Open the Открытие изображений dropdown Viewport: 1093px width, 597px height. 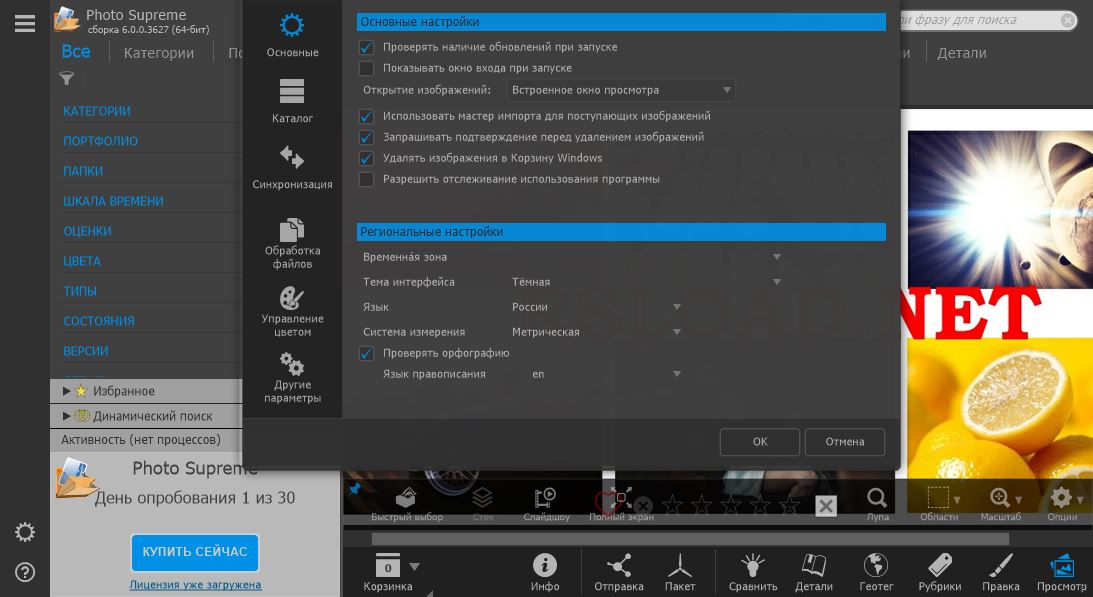[x=620, y=90]
